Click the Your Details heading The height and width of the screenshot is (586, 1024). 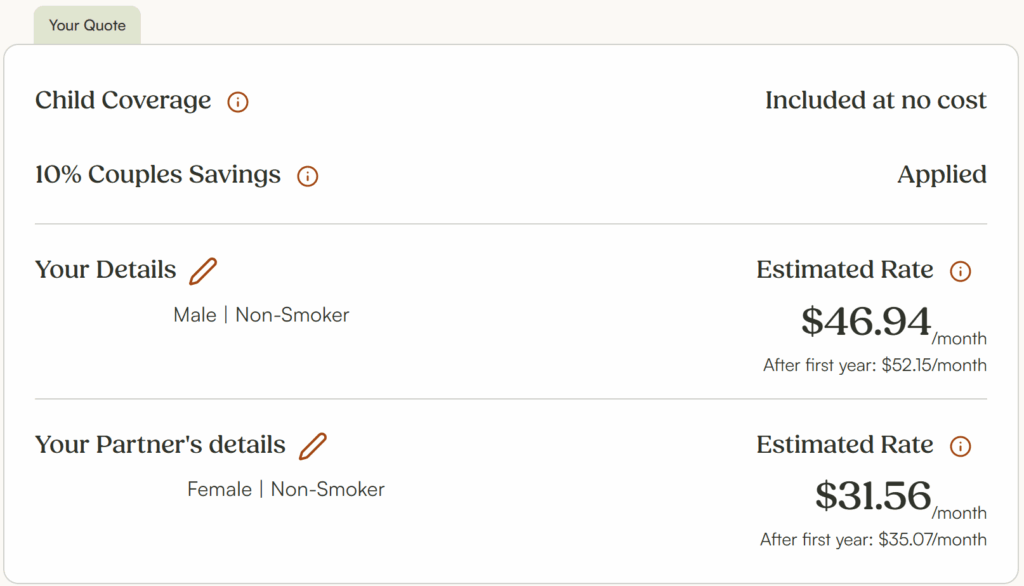(x=105, y=270)
